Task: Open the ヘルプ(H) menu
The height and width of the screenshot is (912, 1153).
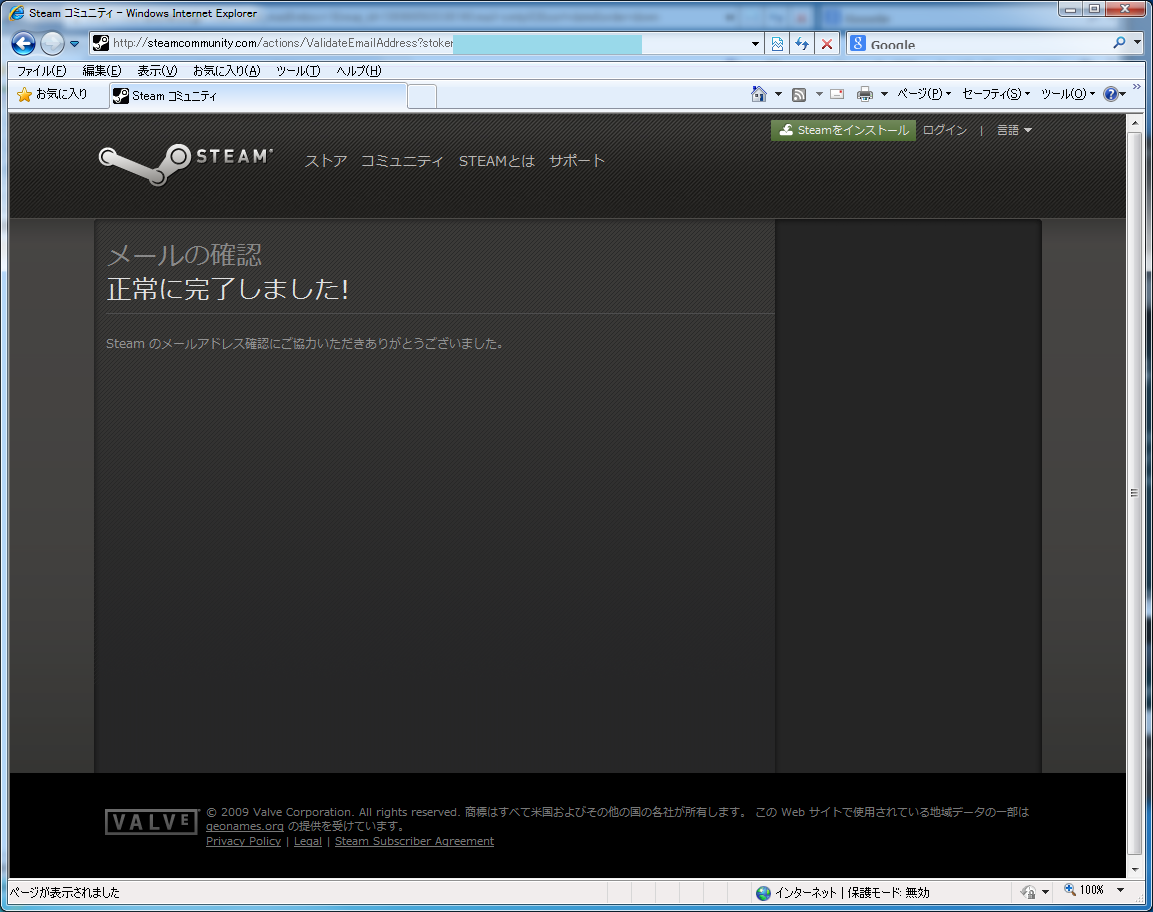Action: click(359, 71)
